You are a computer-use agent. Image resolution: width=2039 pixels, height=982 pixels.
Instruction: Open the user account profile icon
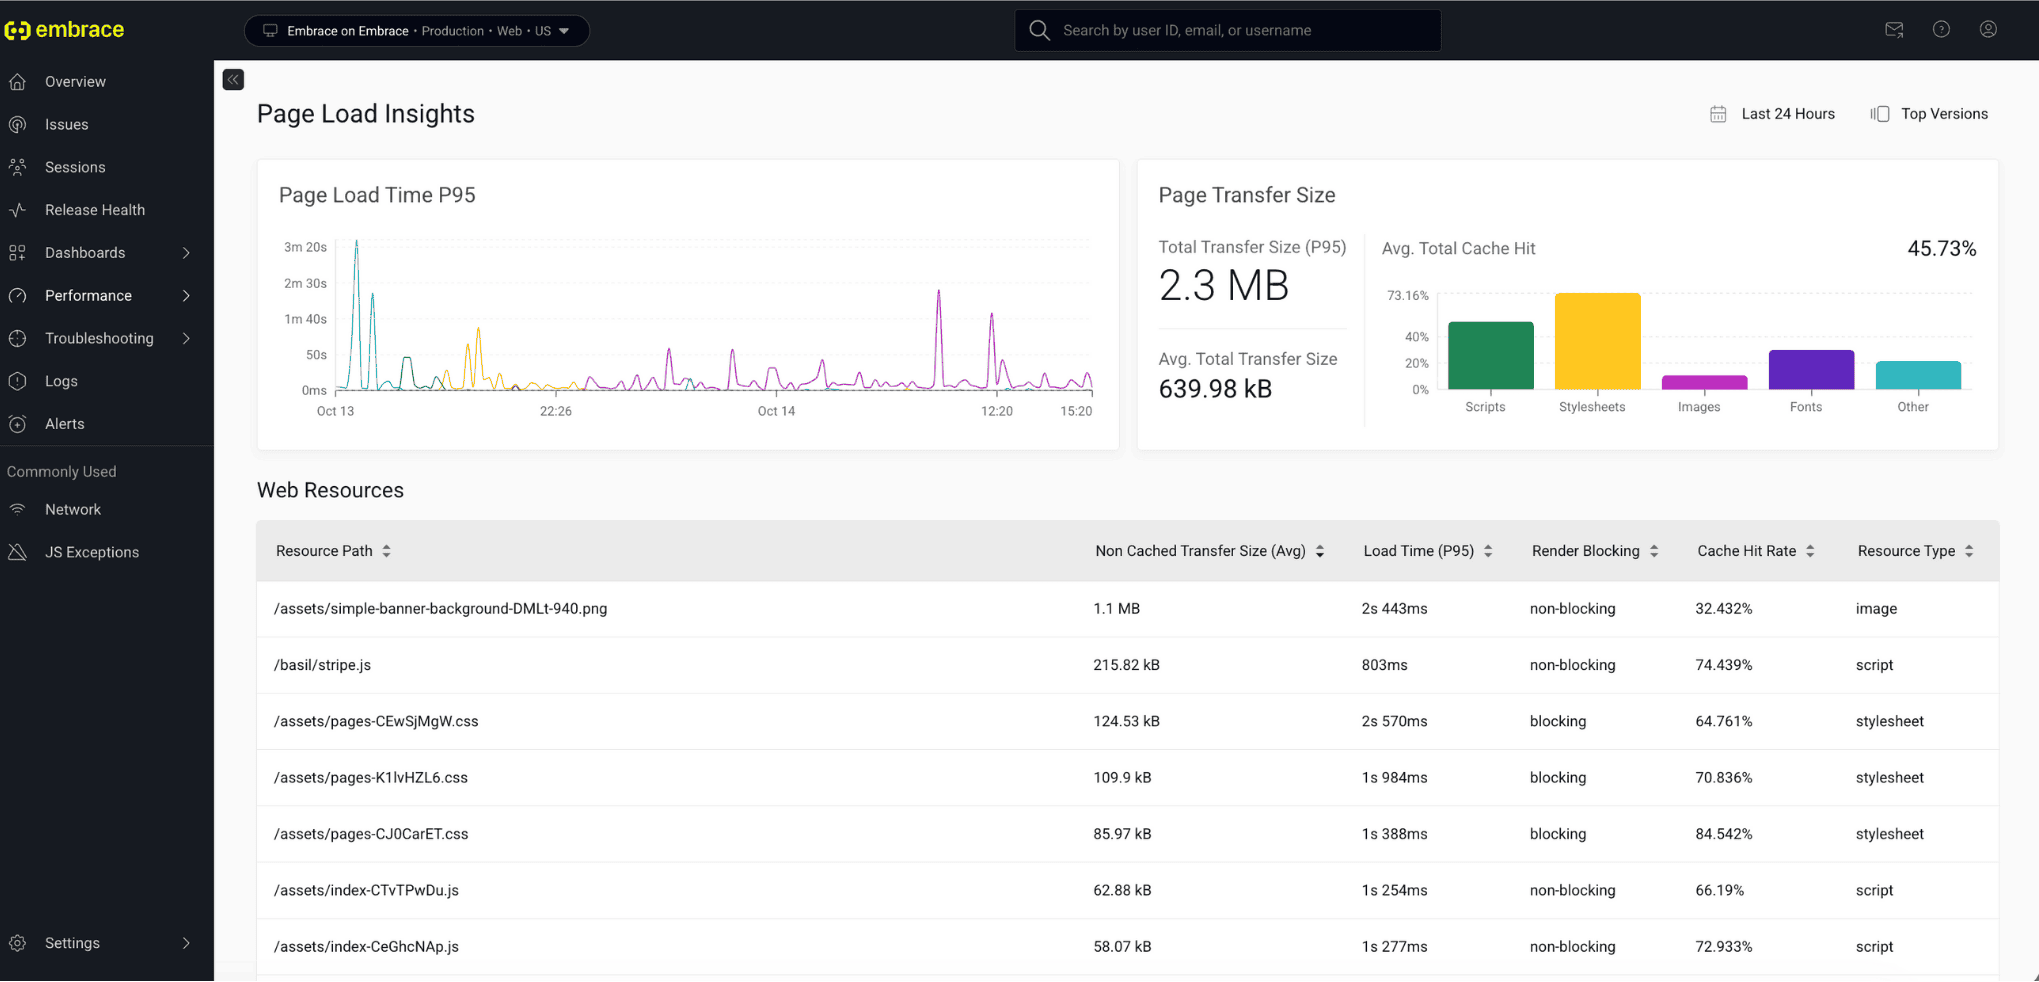[1988, 30]
